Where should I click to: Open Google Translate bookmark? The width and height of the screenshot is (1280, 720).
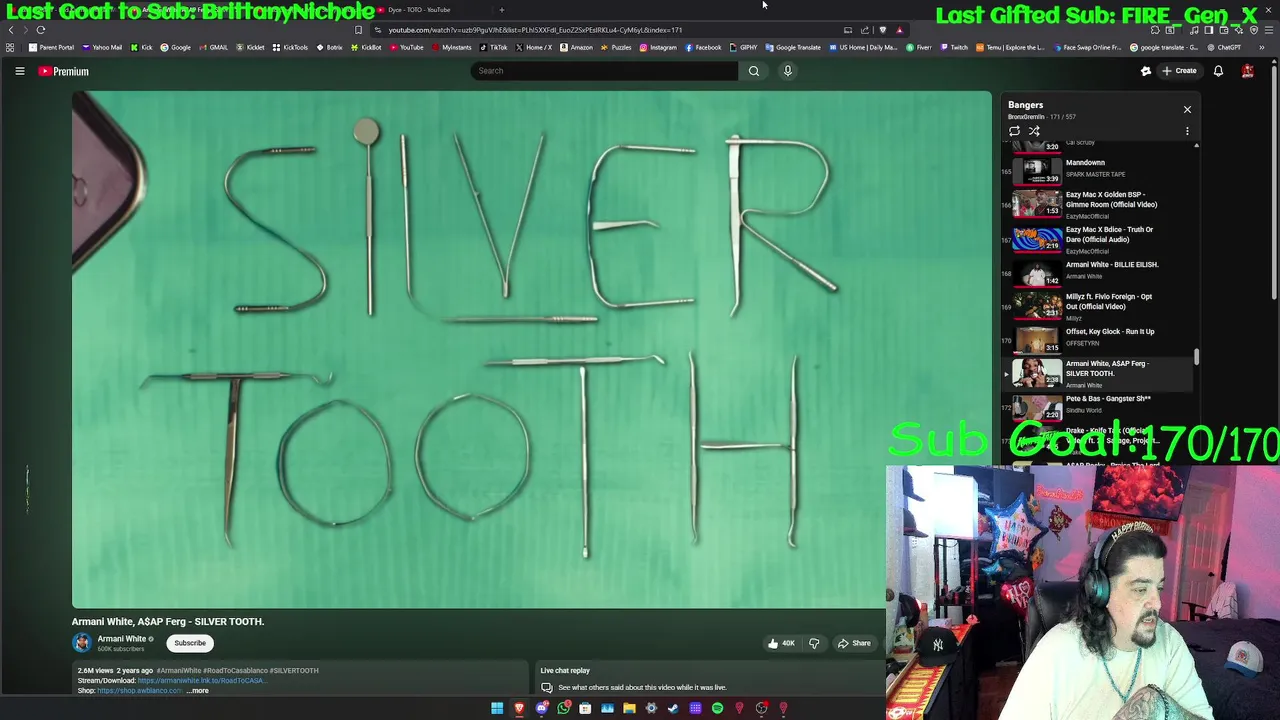tap(793, 47)
